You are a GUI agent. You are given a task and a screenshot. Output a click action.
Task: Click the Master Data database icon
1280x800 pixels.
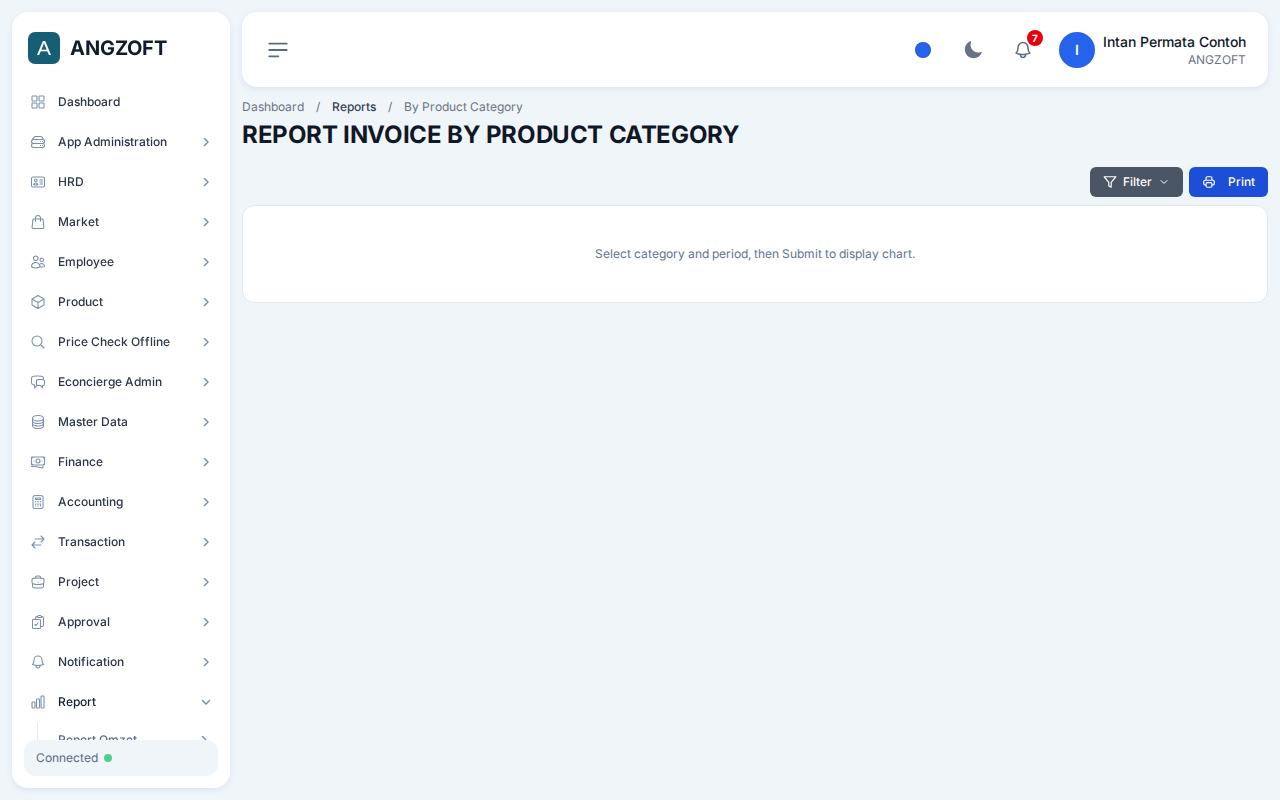click(x=38, y=422)
